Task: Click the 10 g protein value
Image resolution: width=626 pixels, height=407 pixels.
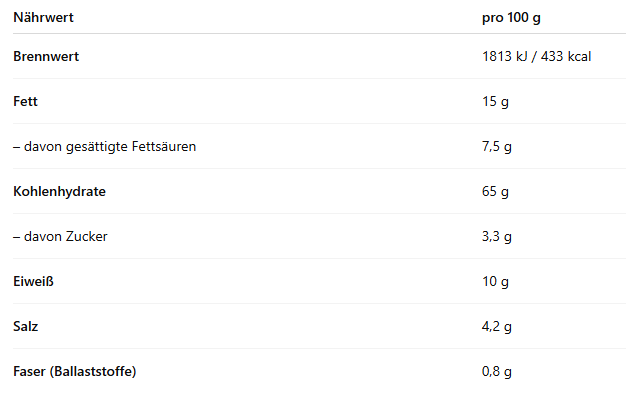Action: [x=496, y=281]
